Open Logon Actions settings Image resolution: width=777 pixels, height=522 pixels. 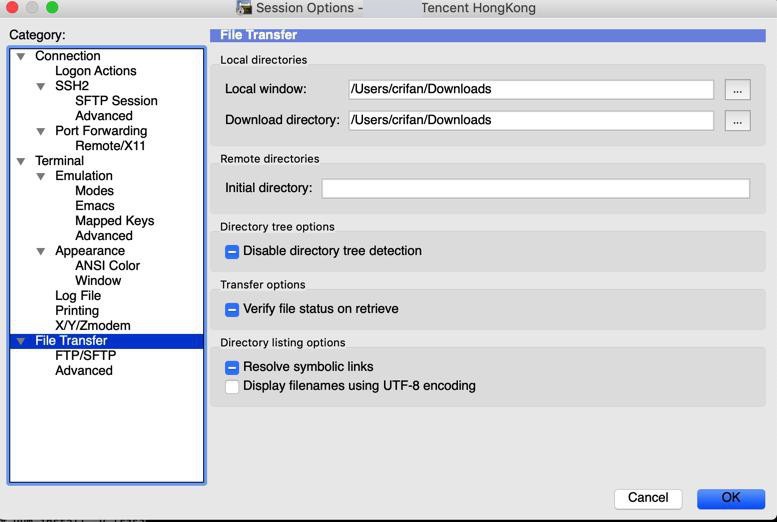(96, 71)
